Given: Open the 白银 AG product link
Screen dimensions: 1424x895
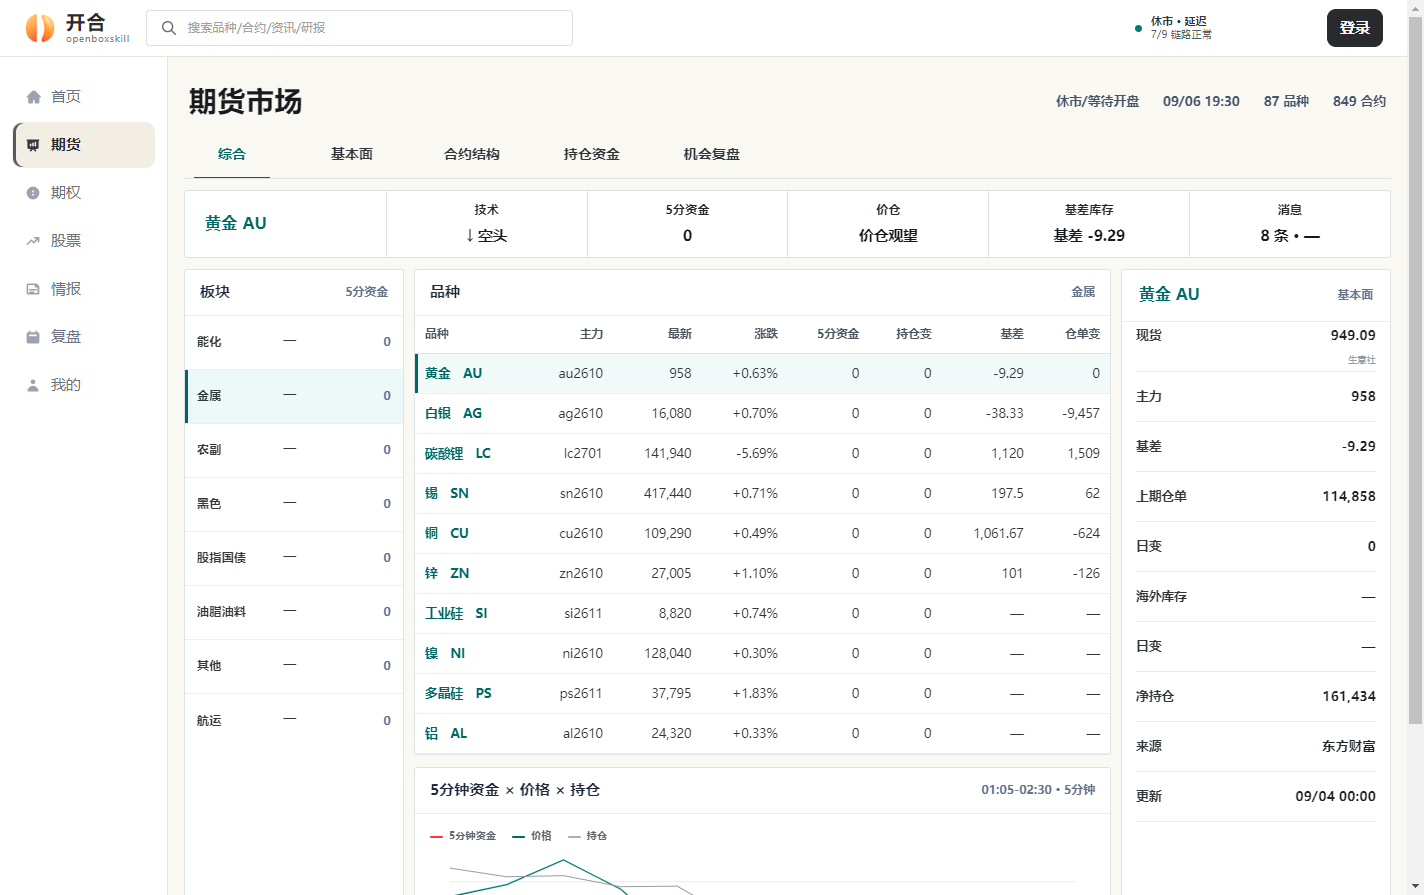Looking at the screenshot, I should click(453, 413).
